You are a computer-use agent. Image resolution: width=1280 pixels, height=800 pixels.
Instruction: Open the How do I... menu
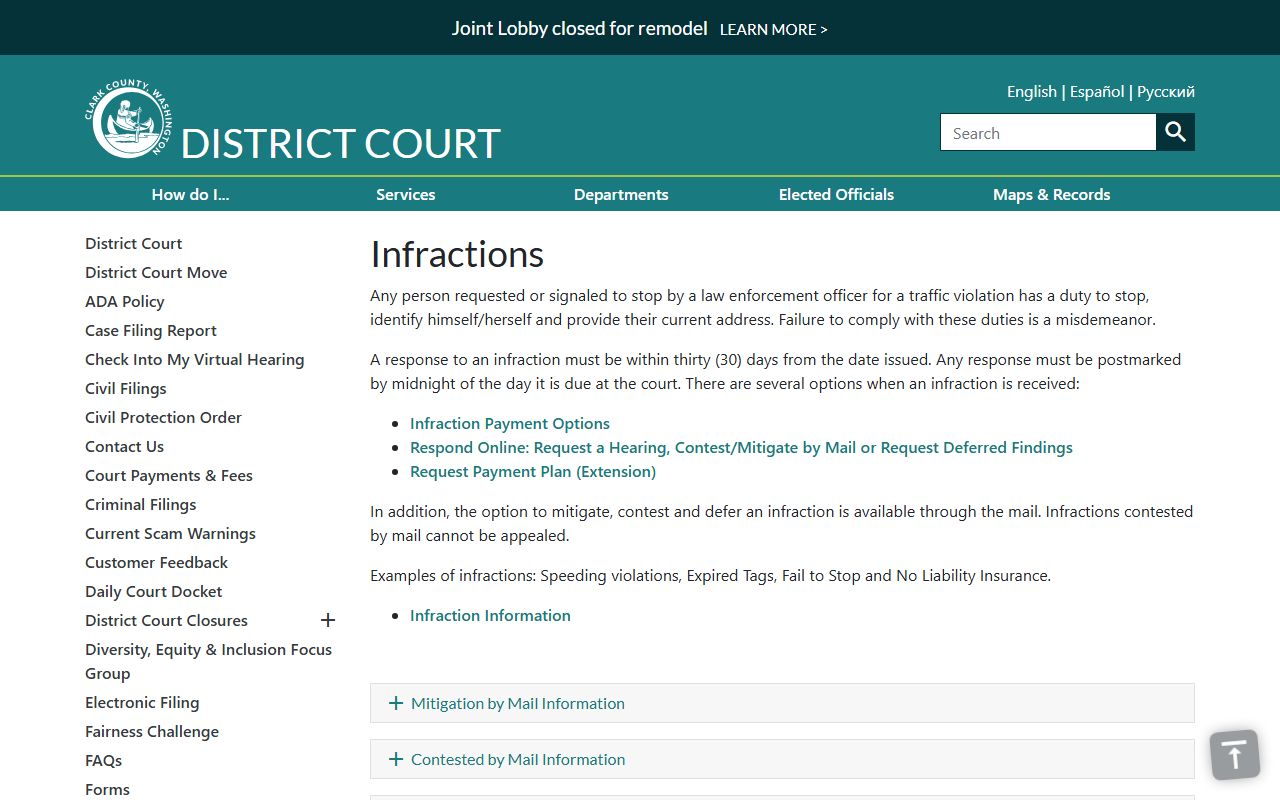191,194
